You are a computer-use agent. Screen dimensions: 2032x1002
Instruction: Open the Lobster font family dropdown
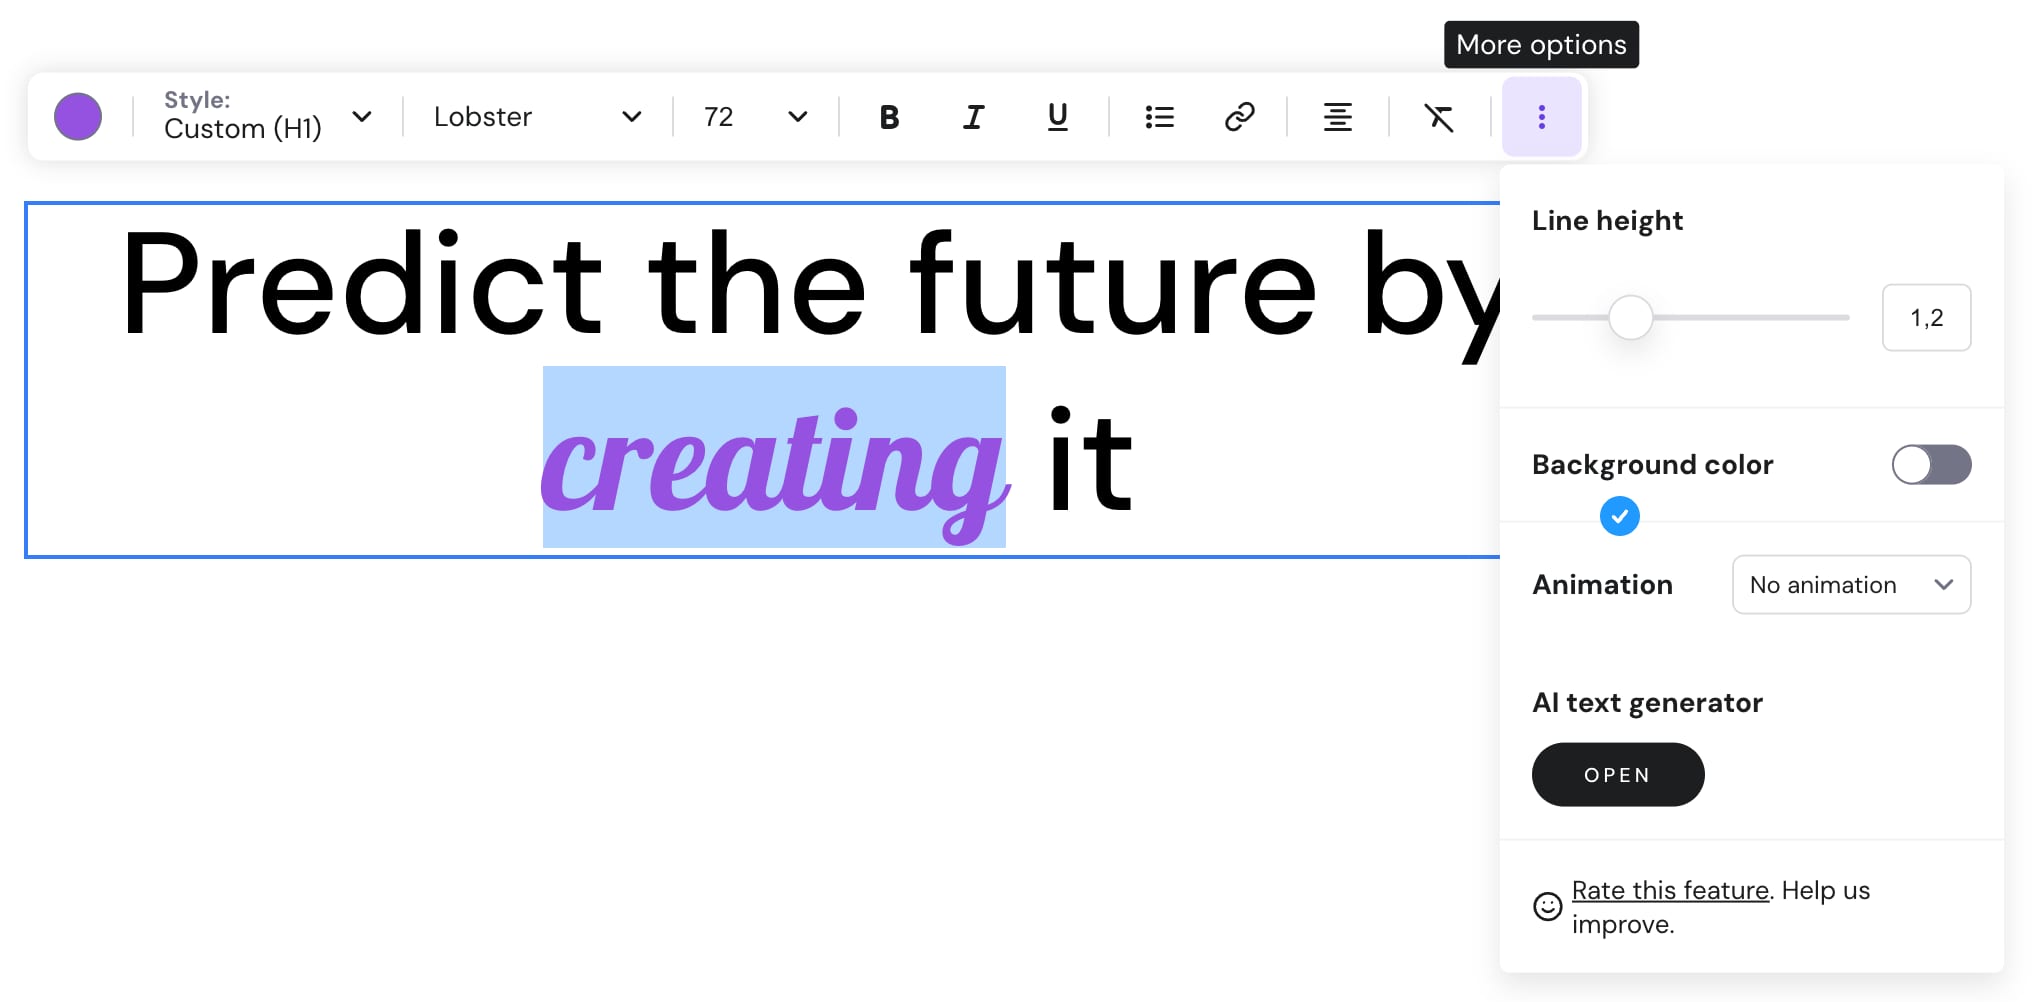(538, 117)
